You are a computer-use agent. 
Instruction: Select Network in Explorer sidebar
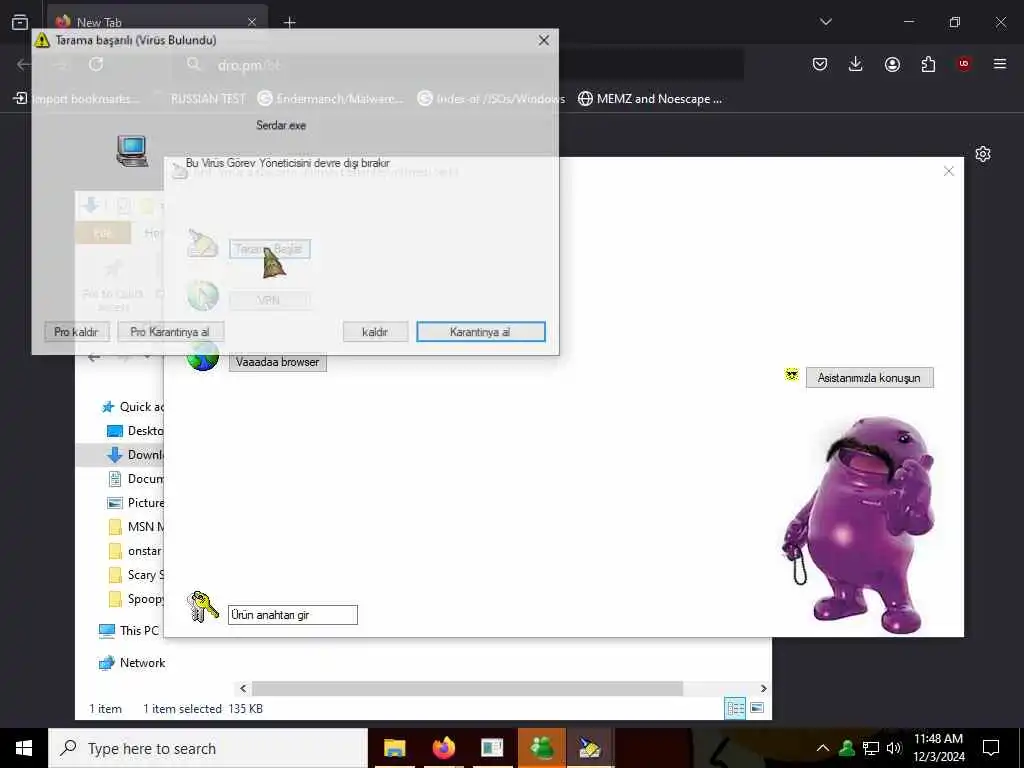(132, 663)
